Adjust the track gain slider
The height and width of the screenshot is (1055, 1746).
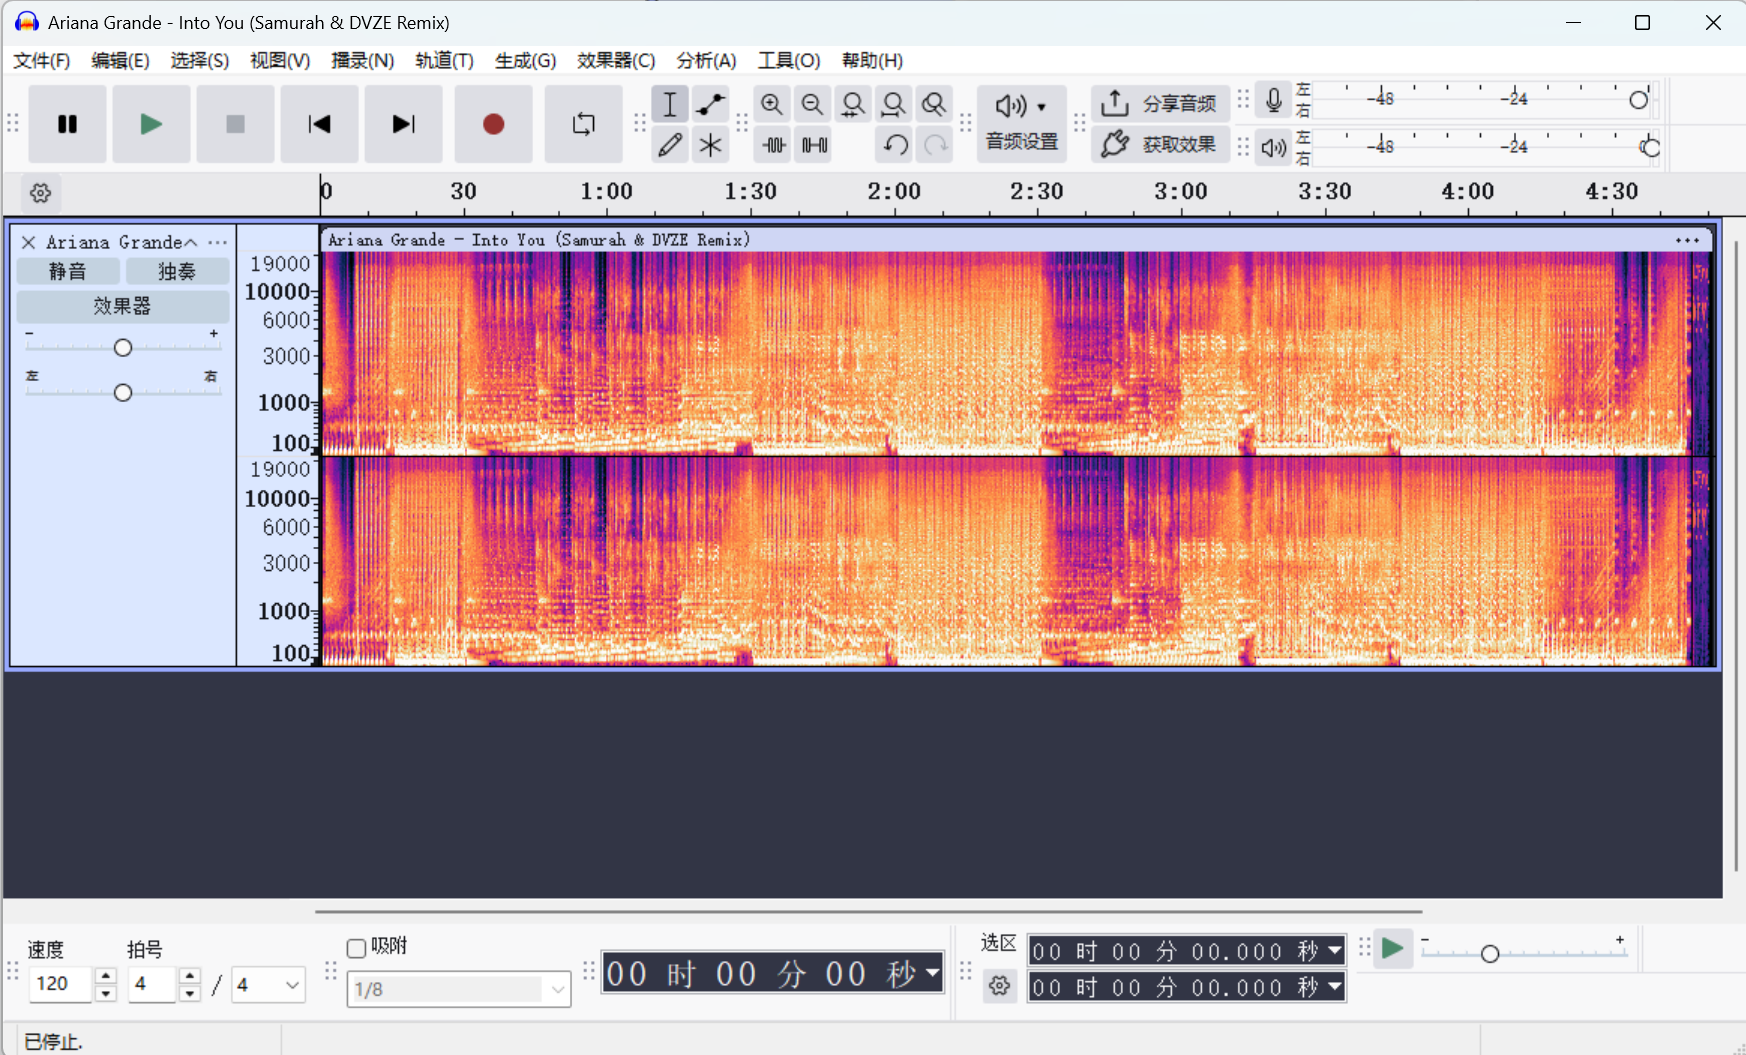[122, 347]
